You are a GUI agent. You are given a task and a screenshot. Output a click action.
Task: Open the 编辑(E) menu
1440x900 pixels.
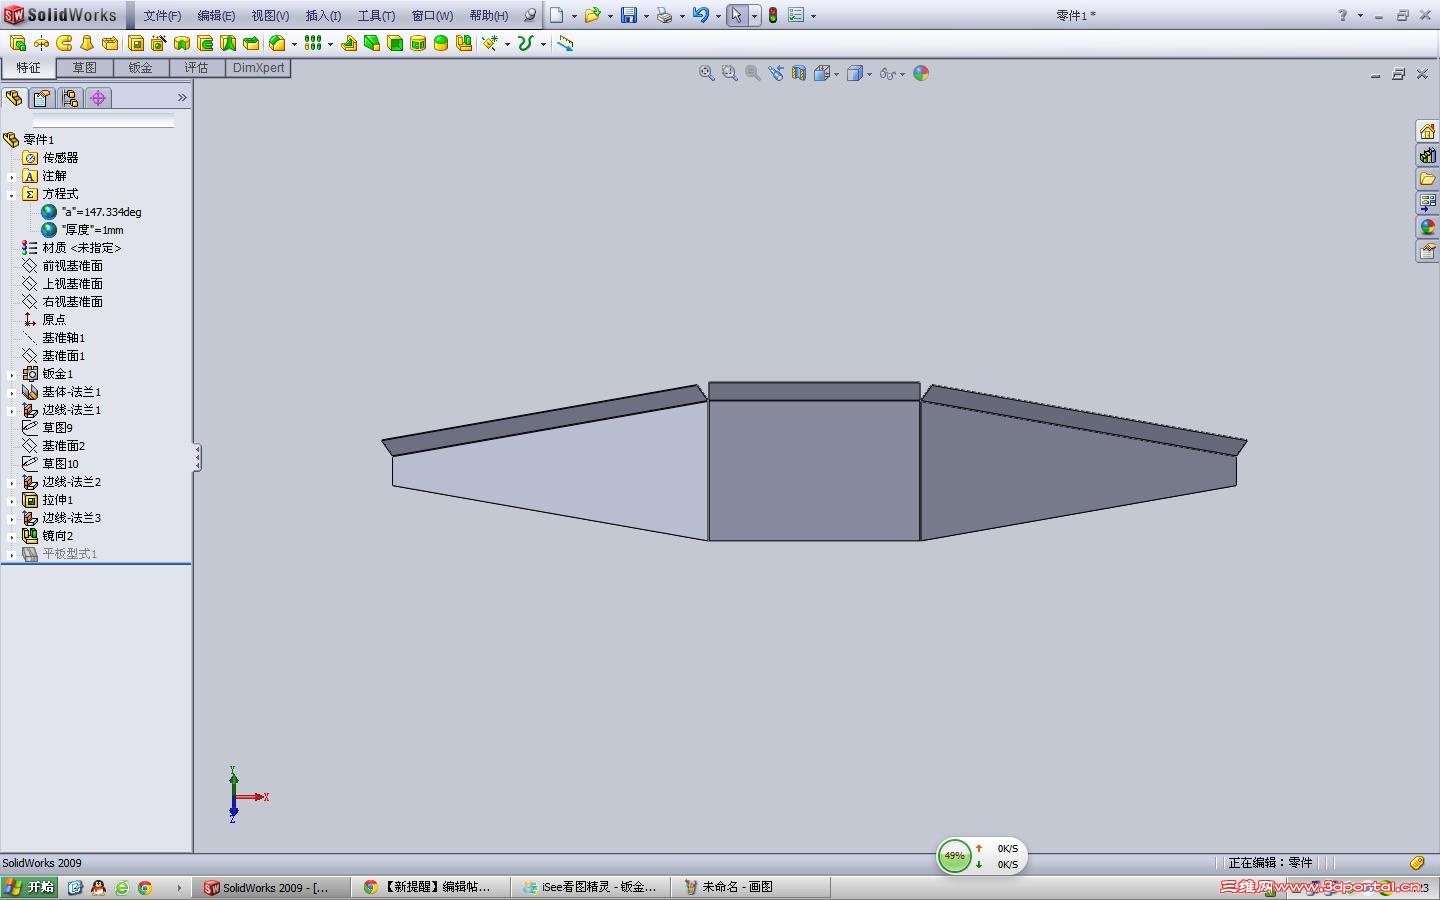[216, 16]
